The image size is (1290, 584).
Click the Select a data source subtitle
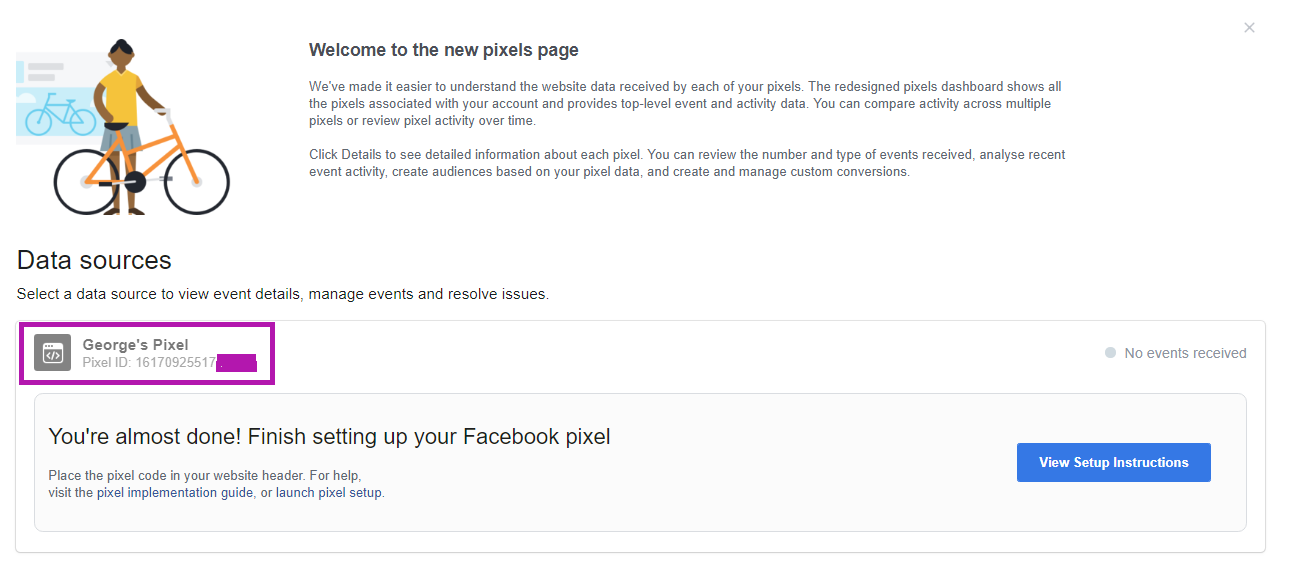[x=283, y=295]
